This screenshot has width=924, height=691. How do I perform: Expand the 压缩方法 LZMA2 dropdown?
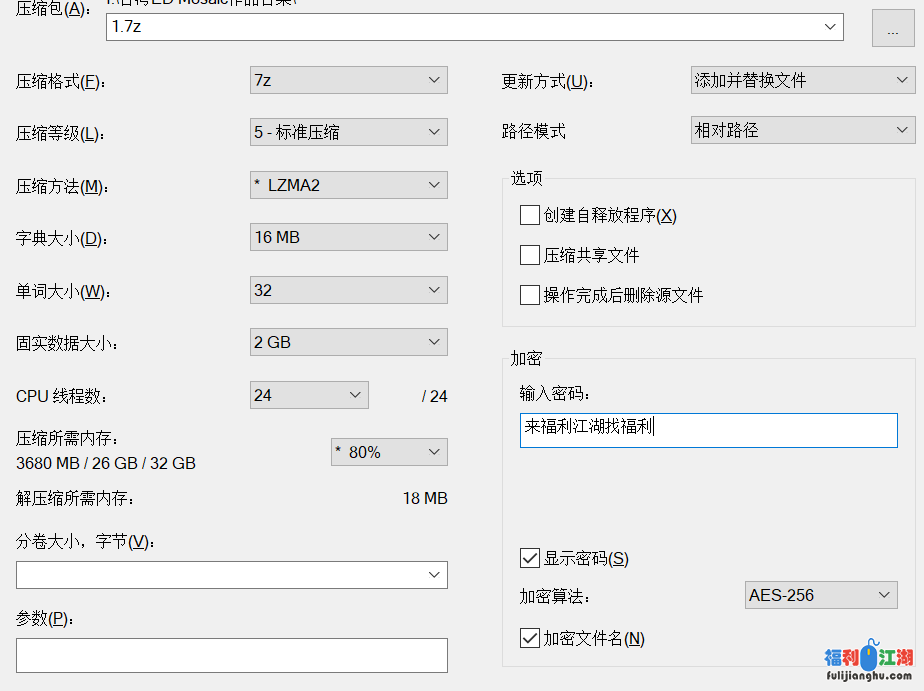348,185
